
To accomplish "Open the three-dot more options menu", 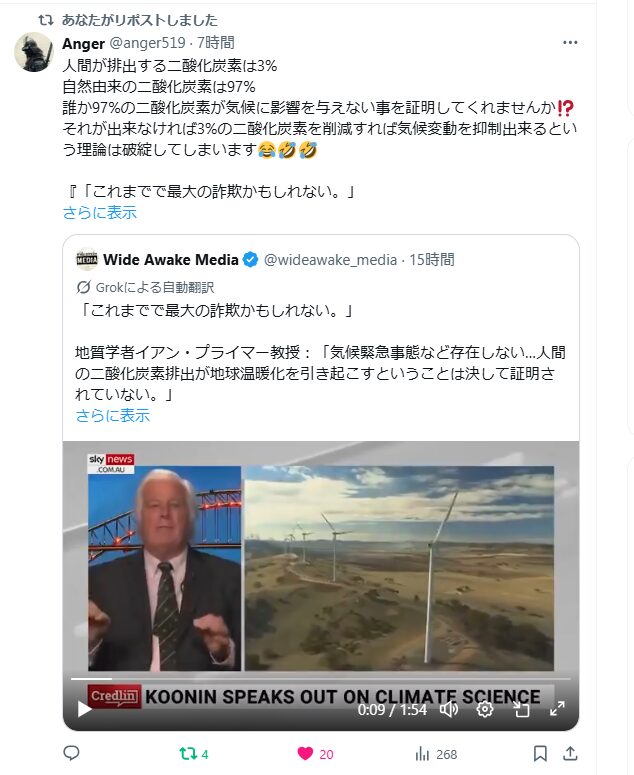I will tap(570, 43).
